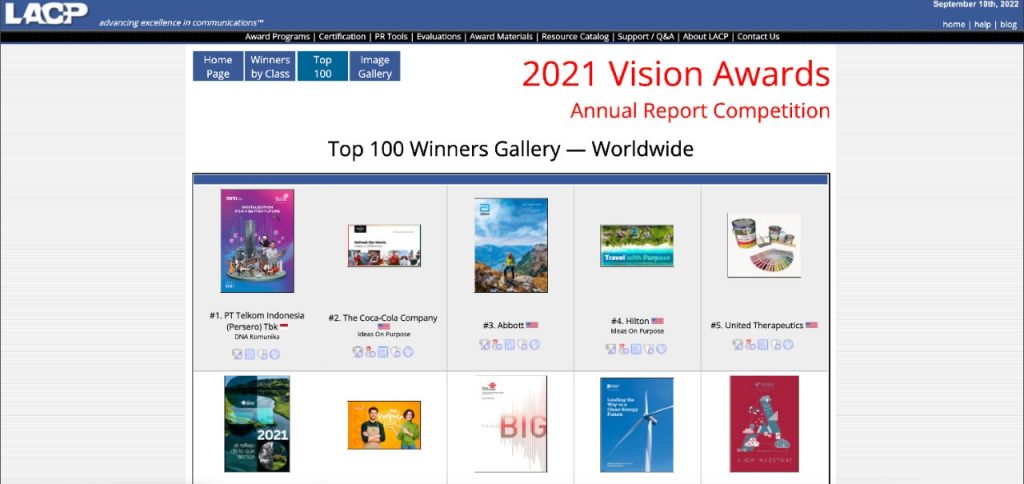Open the Home Page tab
The height and width of the screenshot is (484, 1024).
pos(218,67)
